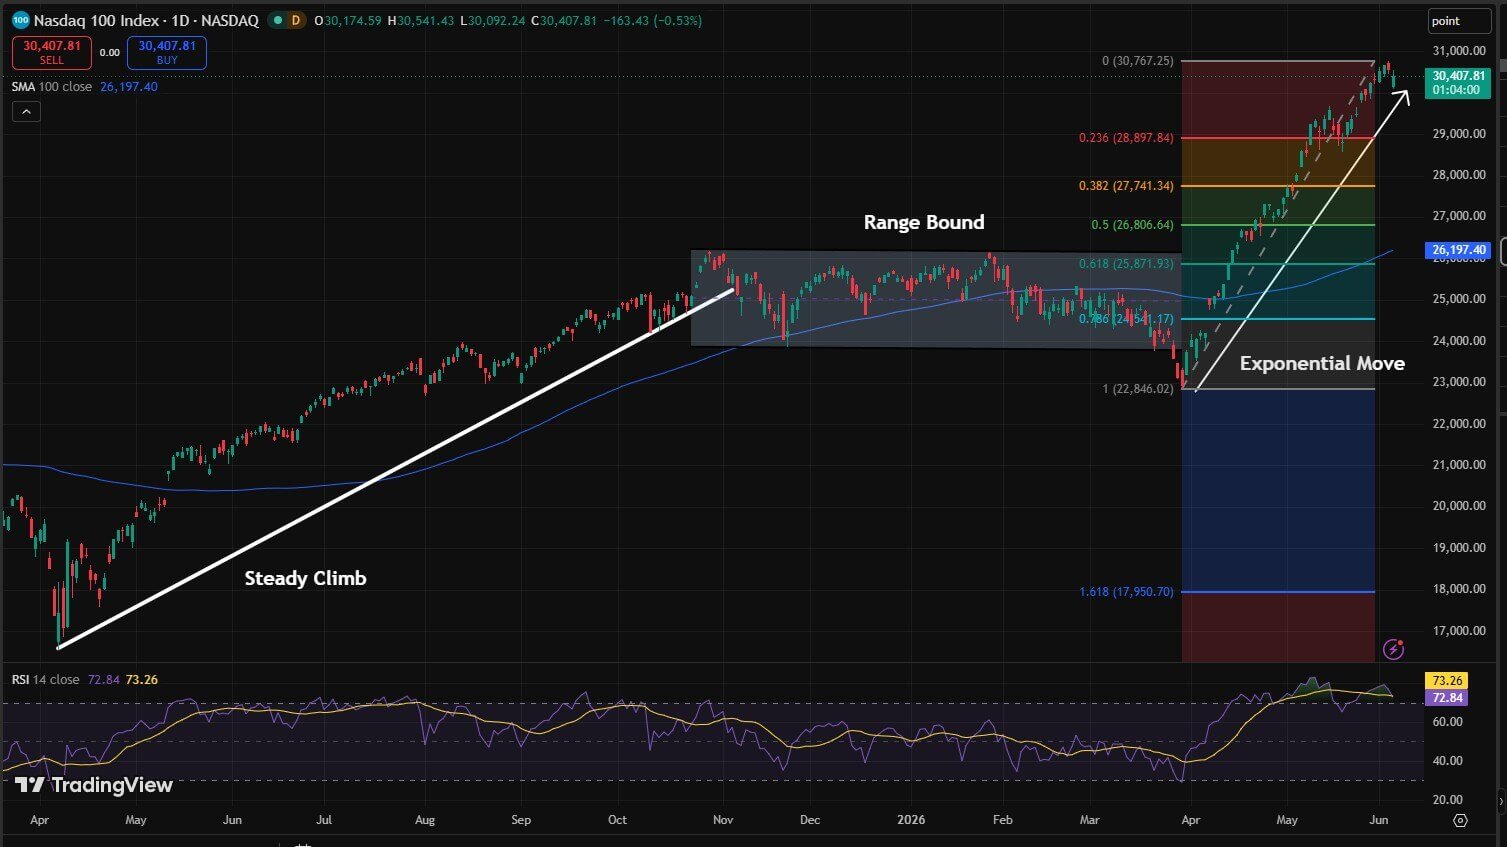The width and height of the screenshot is (1507, 847).
Task: Select the RSI 14 close indicator legend
Action: coord(46,679)
